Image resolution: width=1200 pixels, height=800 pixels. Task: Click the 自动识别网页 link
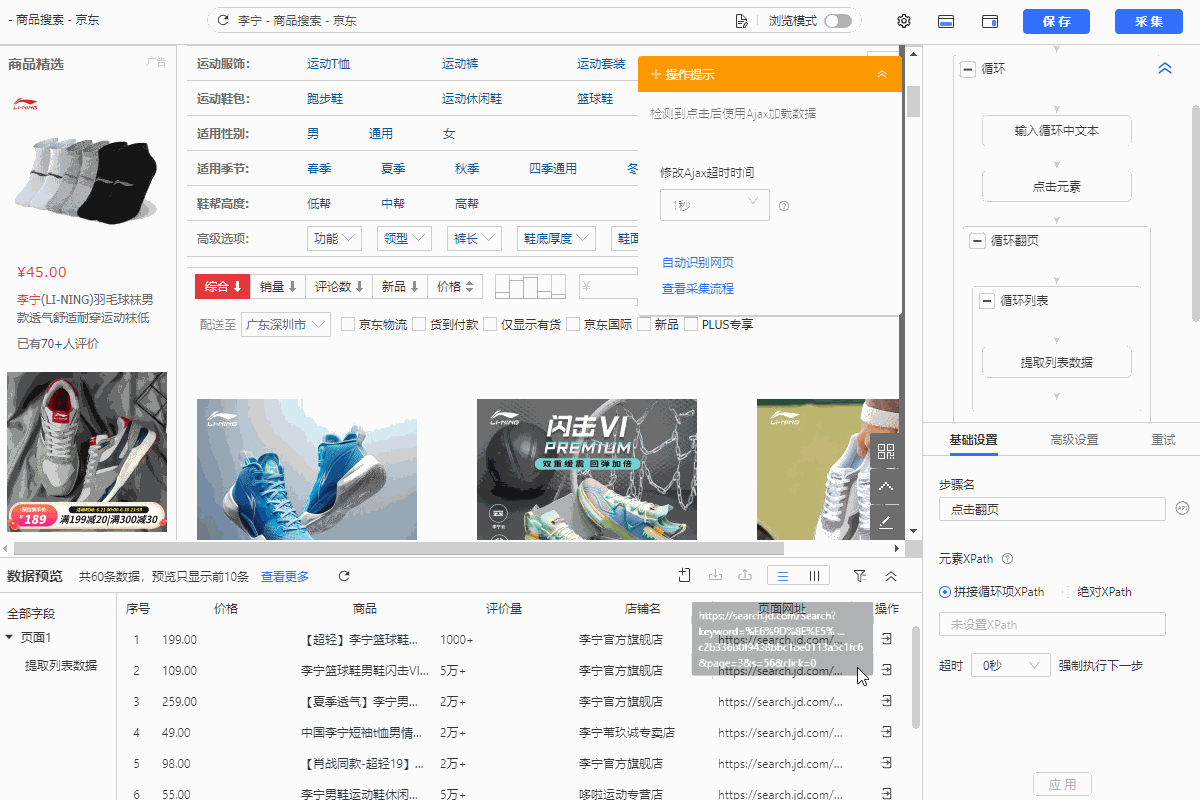coord(698,263)
